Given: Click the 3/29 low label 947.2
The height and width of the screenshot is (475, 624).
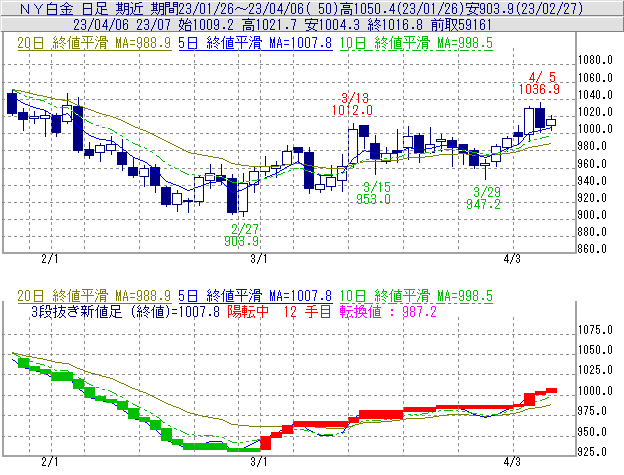Looking at the screenshot, I should click(x=483, y=204).
